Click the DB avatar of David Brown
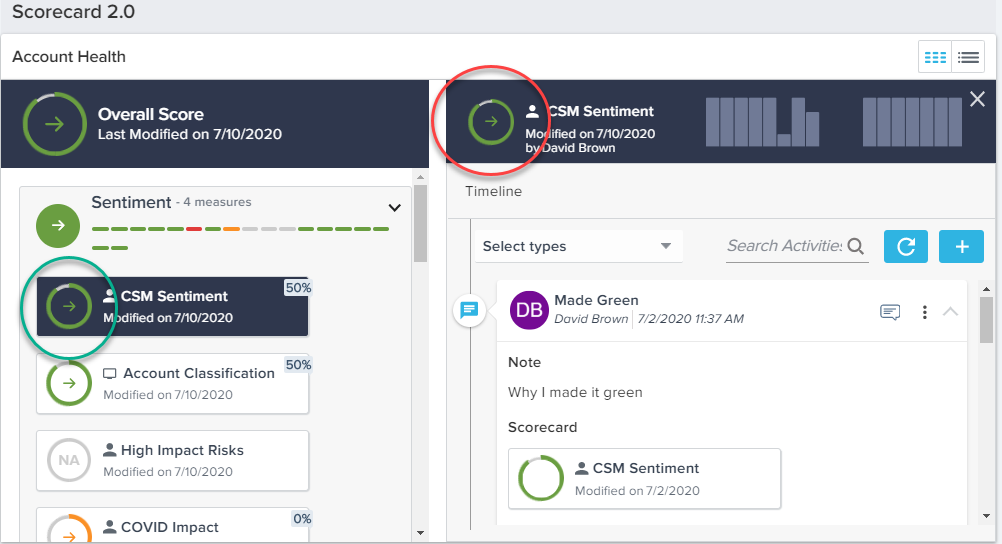 [529, 310]
